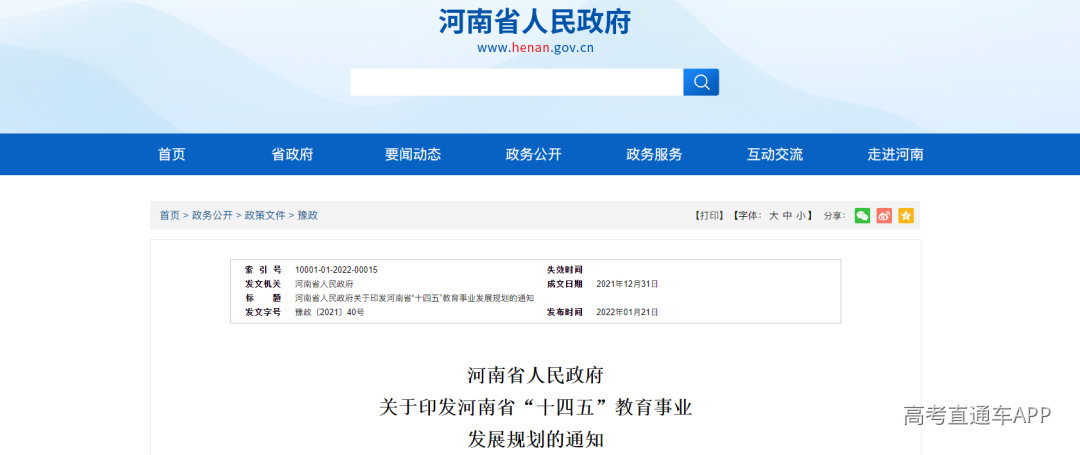Click the 索引号 label

tap(262, 270)
